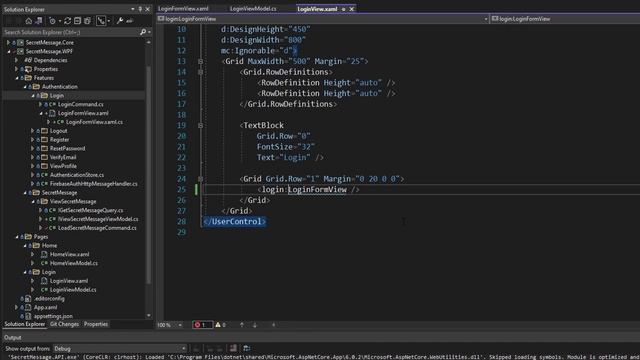Focus the Search Solution Explorer input box
The width and height of the screenshot is (640, 360).
click(70, 32)
